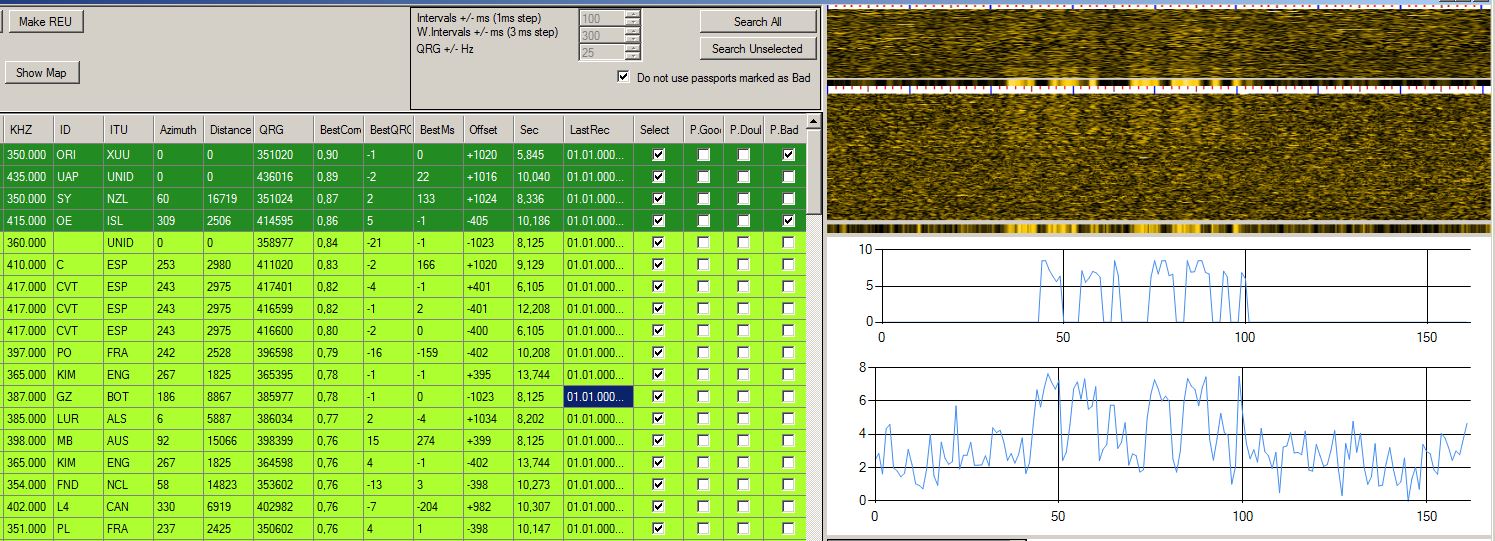Increase the Intervals ms spinner value

coord(632,15)
